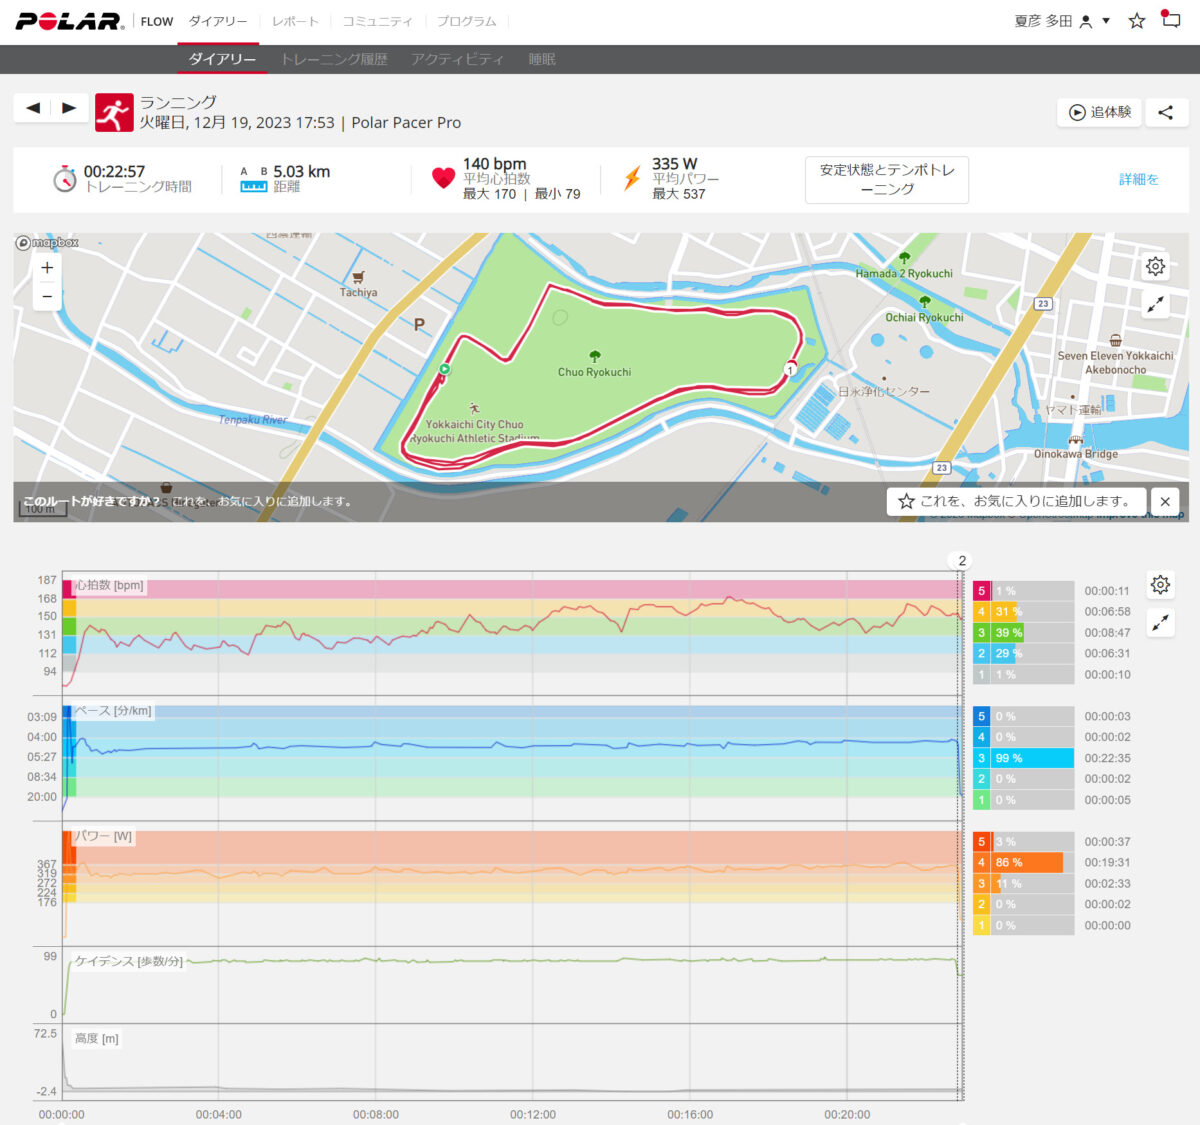Expand map to fullscreen
This screenshot has height=1125, width=1200.
(x=1155, y=305)
